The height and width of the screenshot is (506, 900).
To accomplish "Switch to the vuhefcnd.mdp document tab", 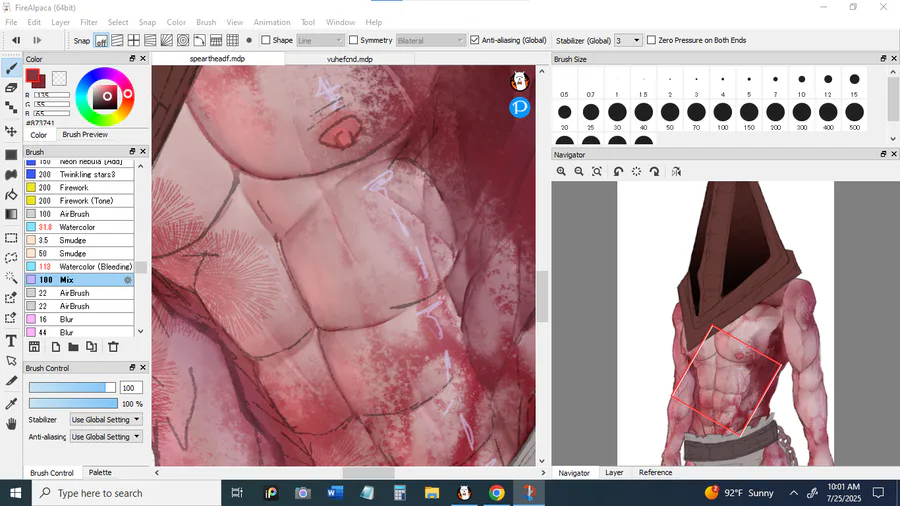I will click(350, 59).
